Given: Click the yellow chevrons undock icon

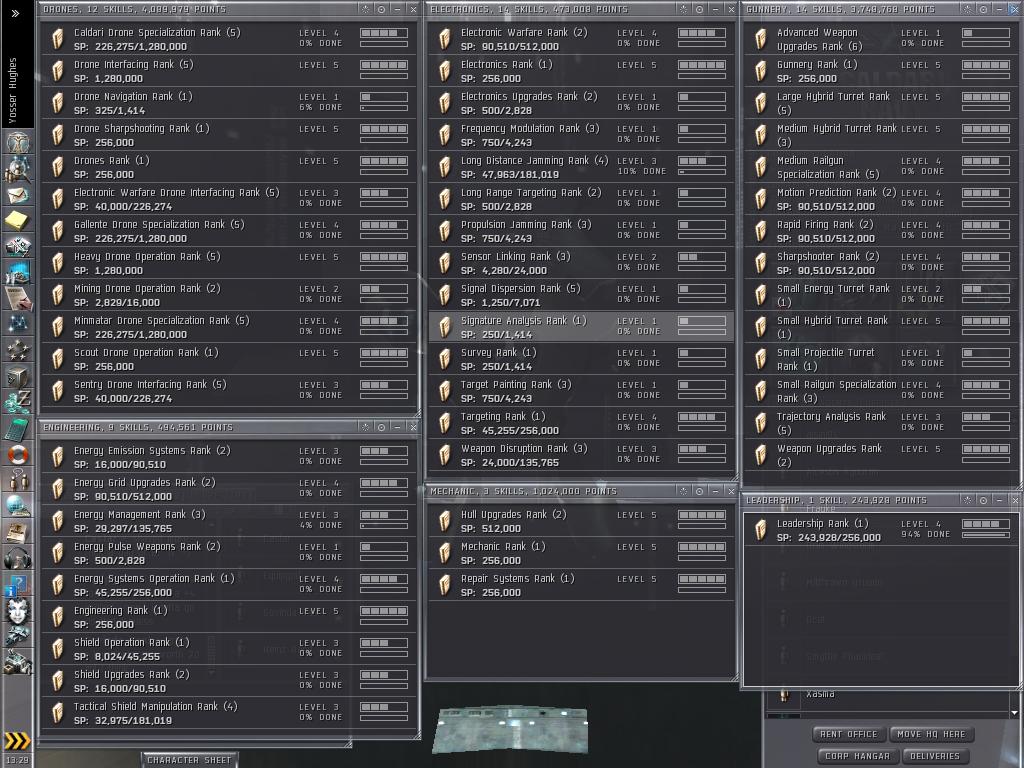Looking at the screenshot, I should tap(18, 740).
